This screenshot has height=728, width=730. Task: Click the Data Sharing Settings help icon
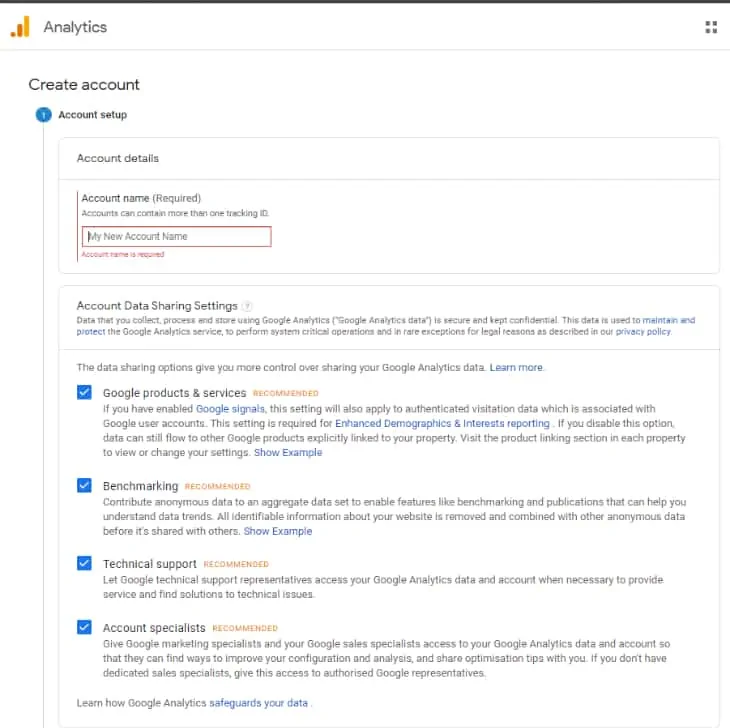pyautogui.click(x=247, y=306)
